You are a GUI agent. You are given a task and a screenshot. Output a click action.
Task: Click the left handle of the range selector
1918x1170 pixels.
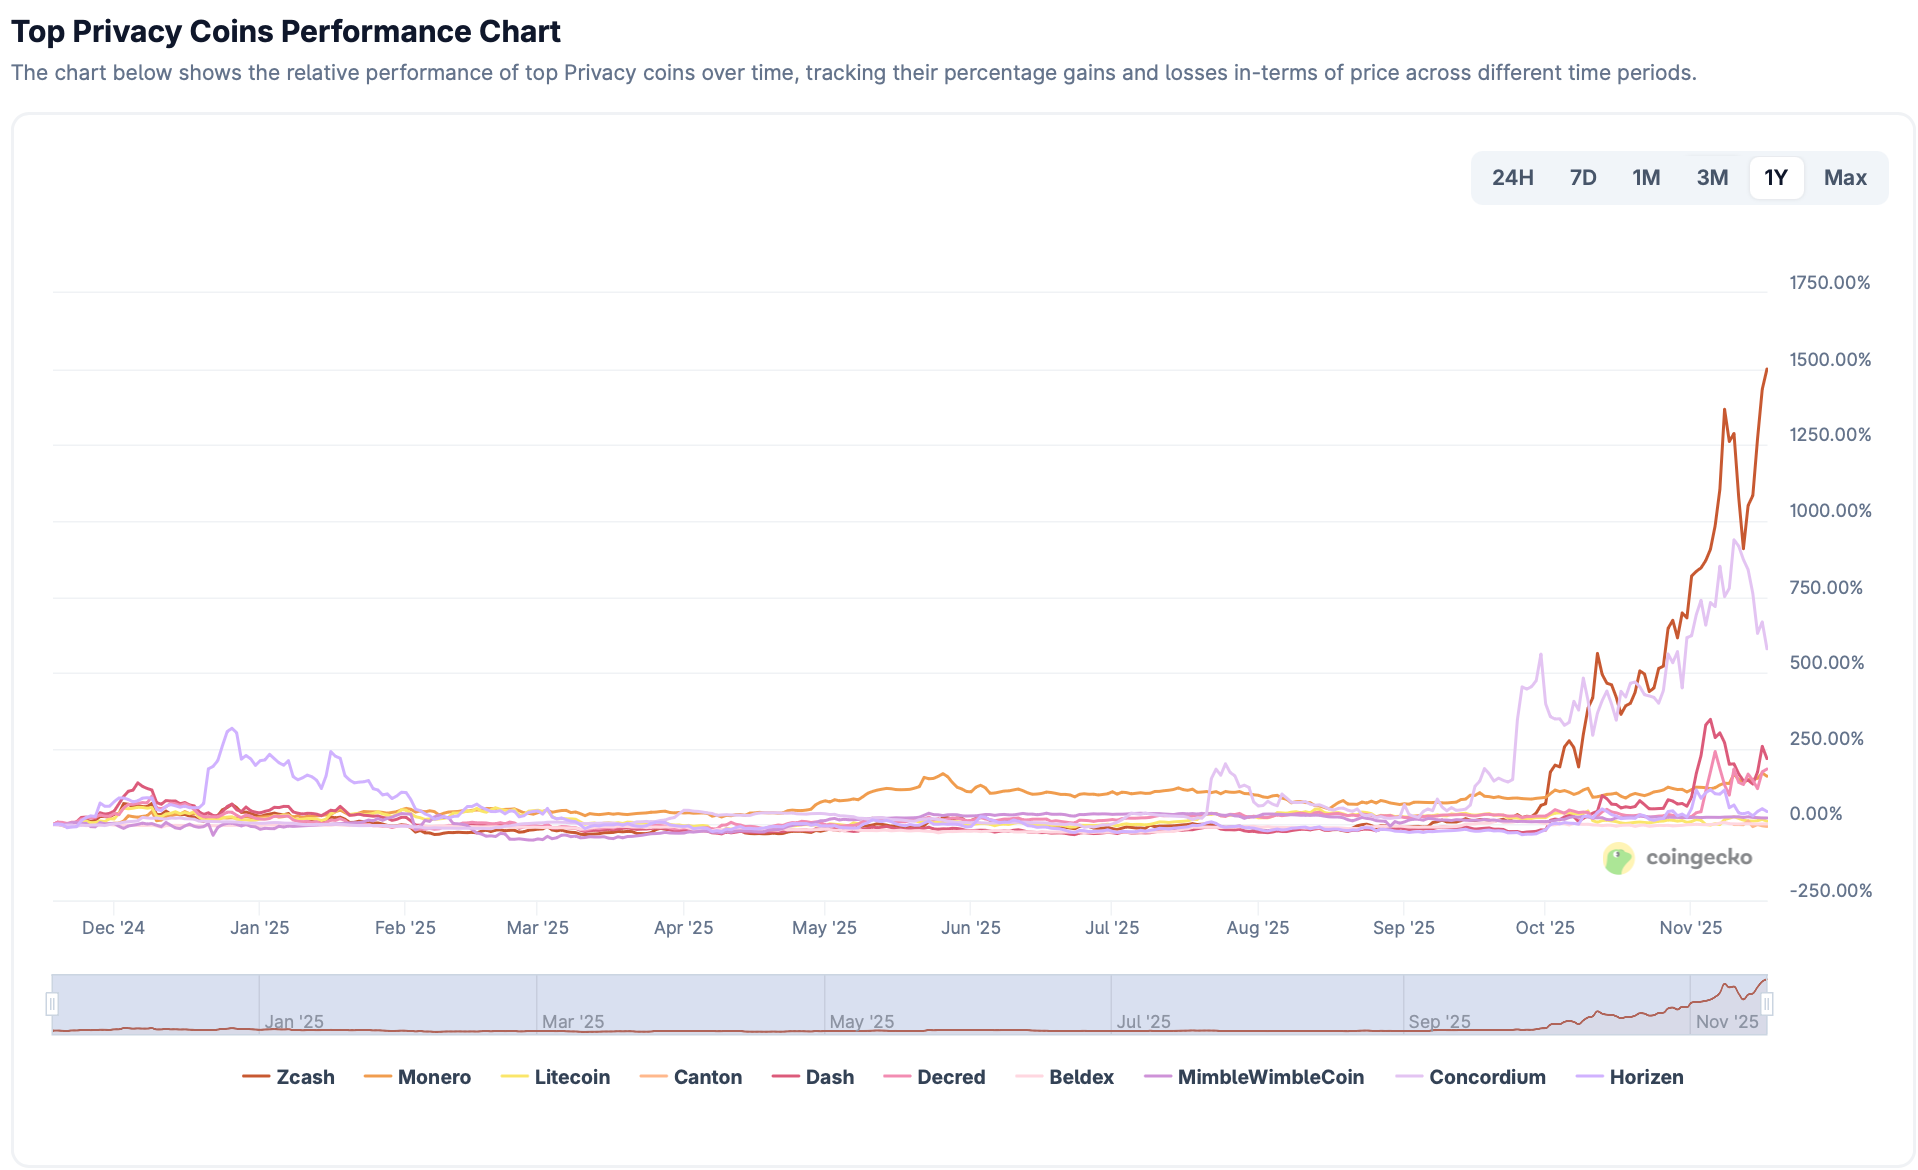click(x=52, y=1004)
